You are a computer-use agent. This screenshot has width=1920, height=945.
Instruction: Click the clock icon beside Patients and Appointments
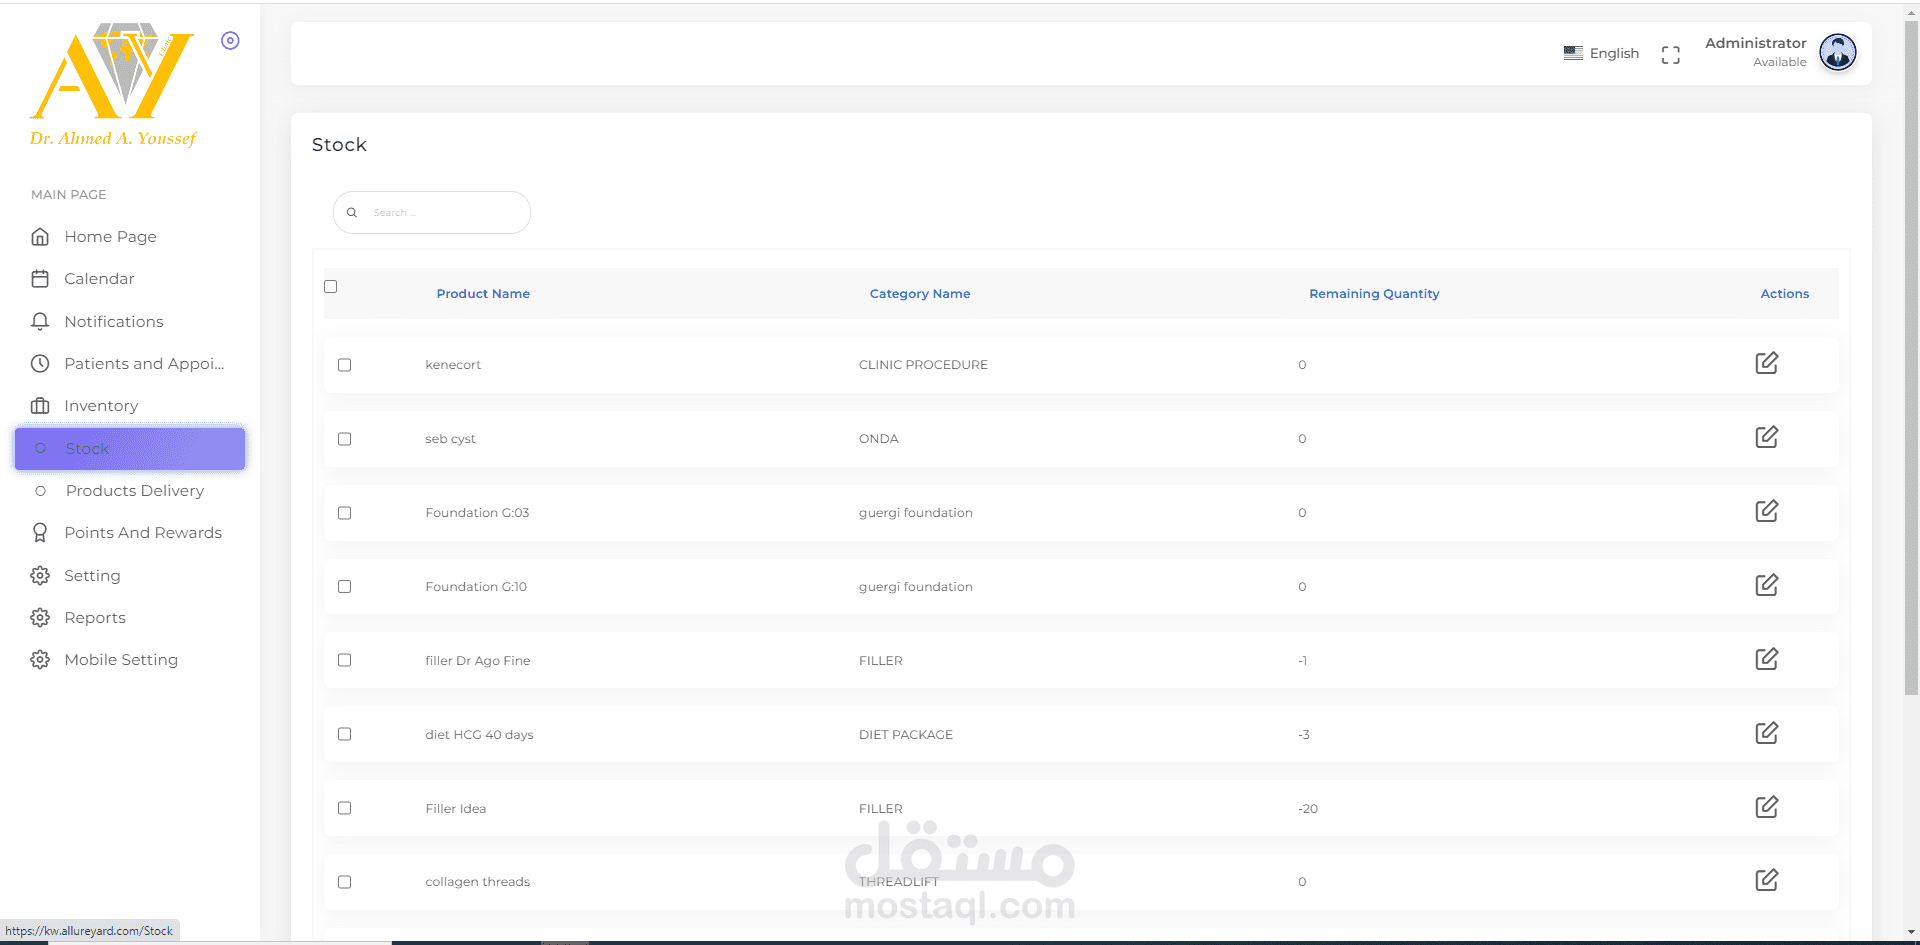[40, 364]
